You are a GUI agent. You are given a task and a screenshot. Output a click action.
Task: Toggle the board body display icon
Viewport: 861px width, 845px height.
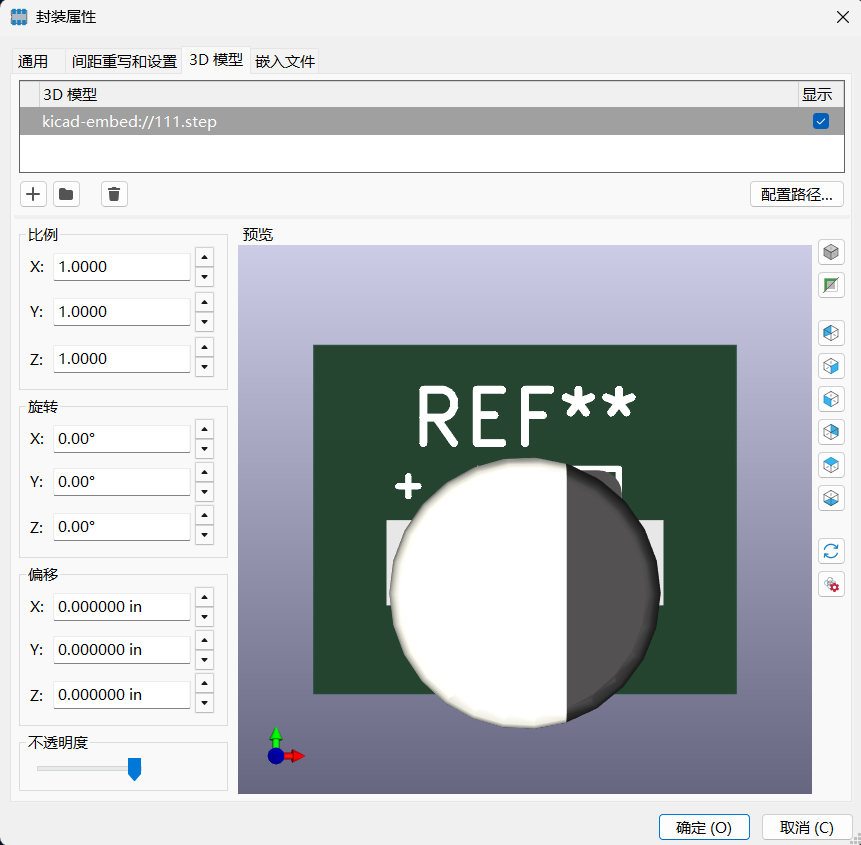pos(831,285)
